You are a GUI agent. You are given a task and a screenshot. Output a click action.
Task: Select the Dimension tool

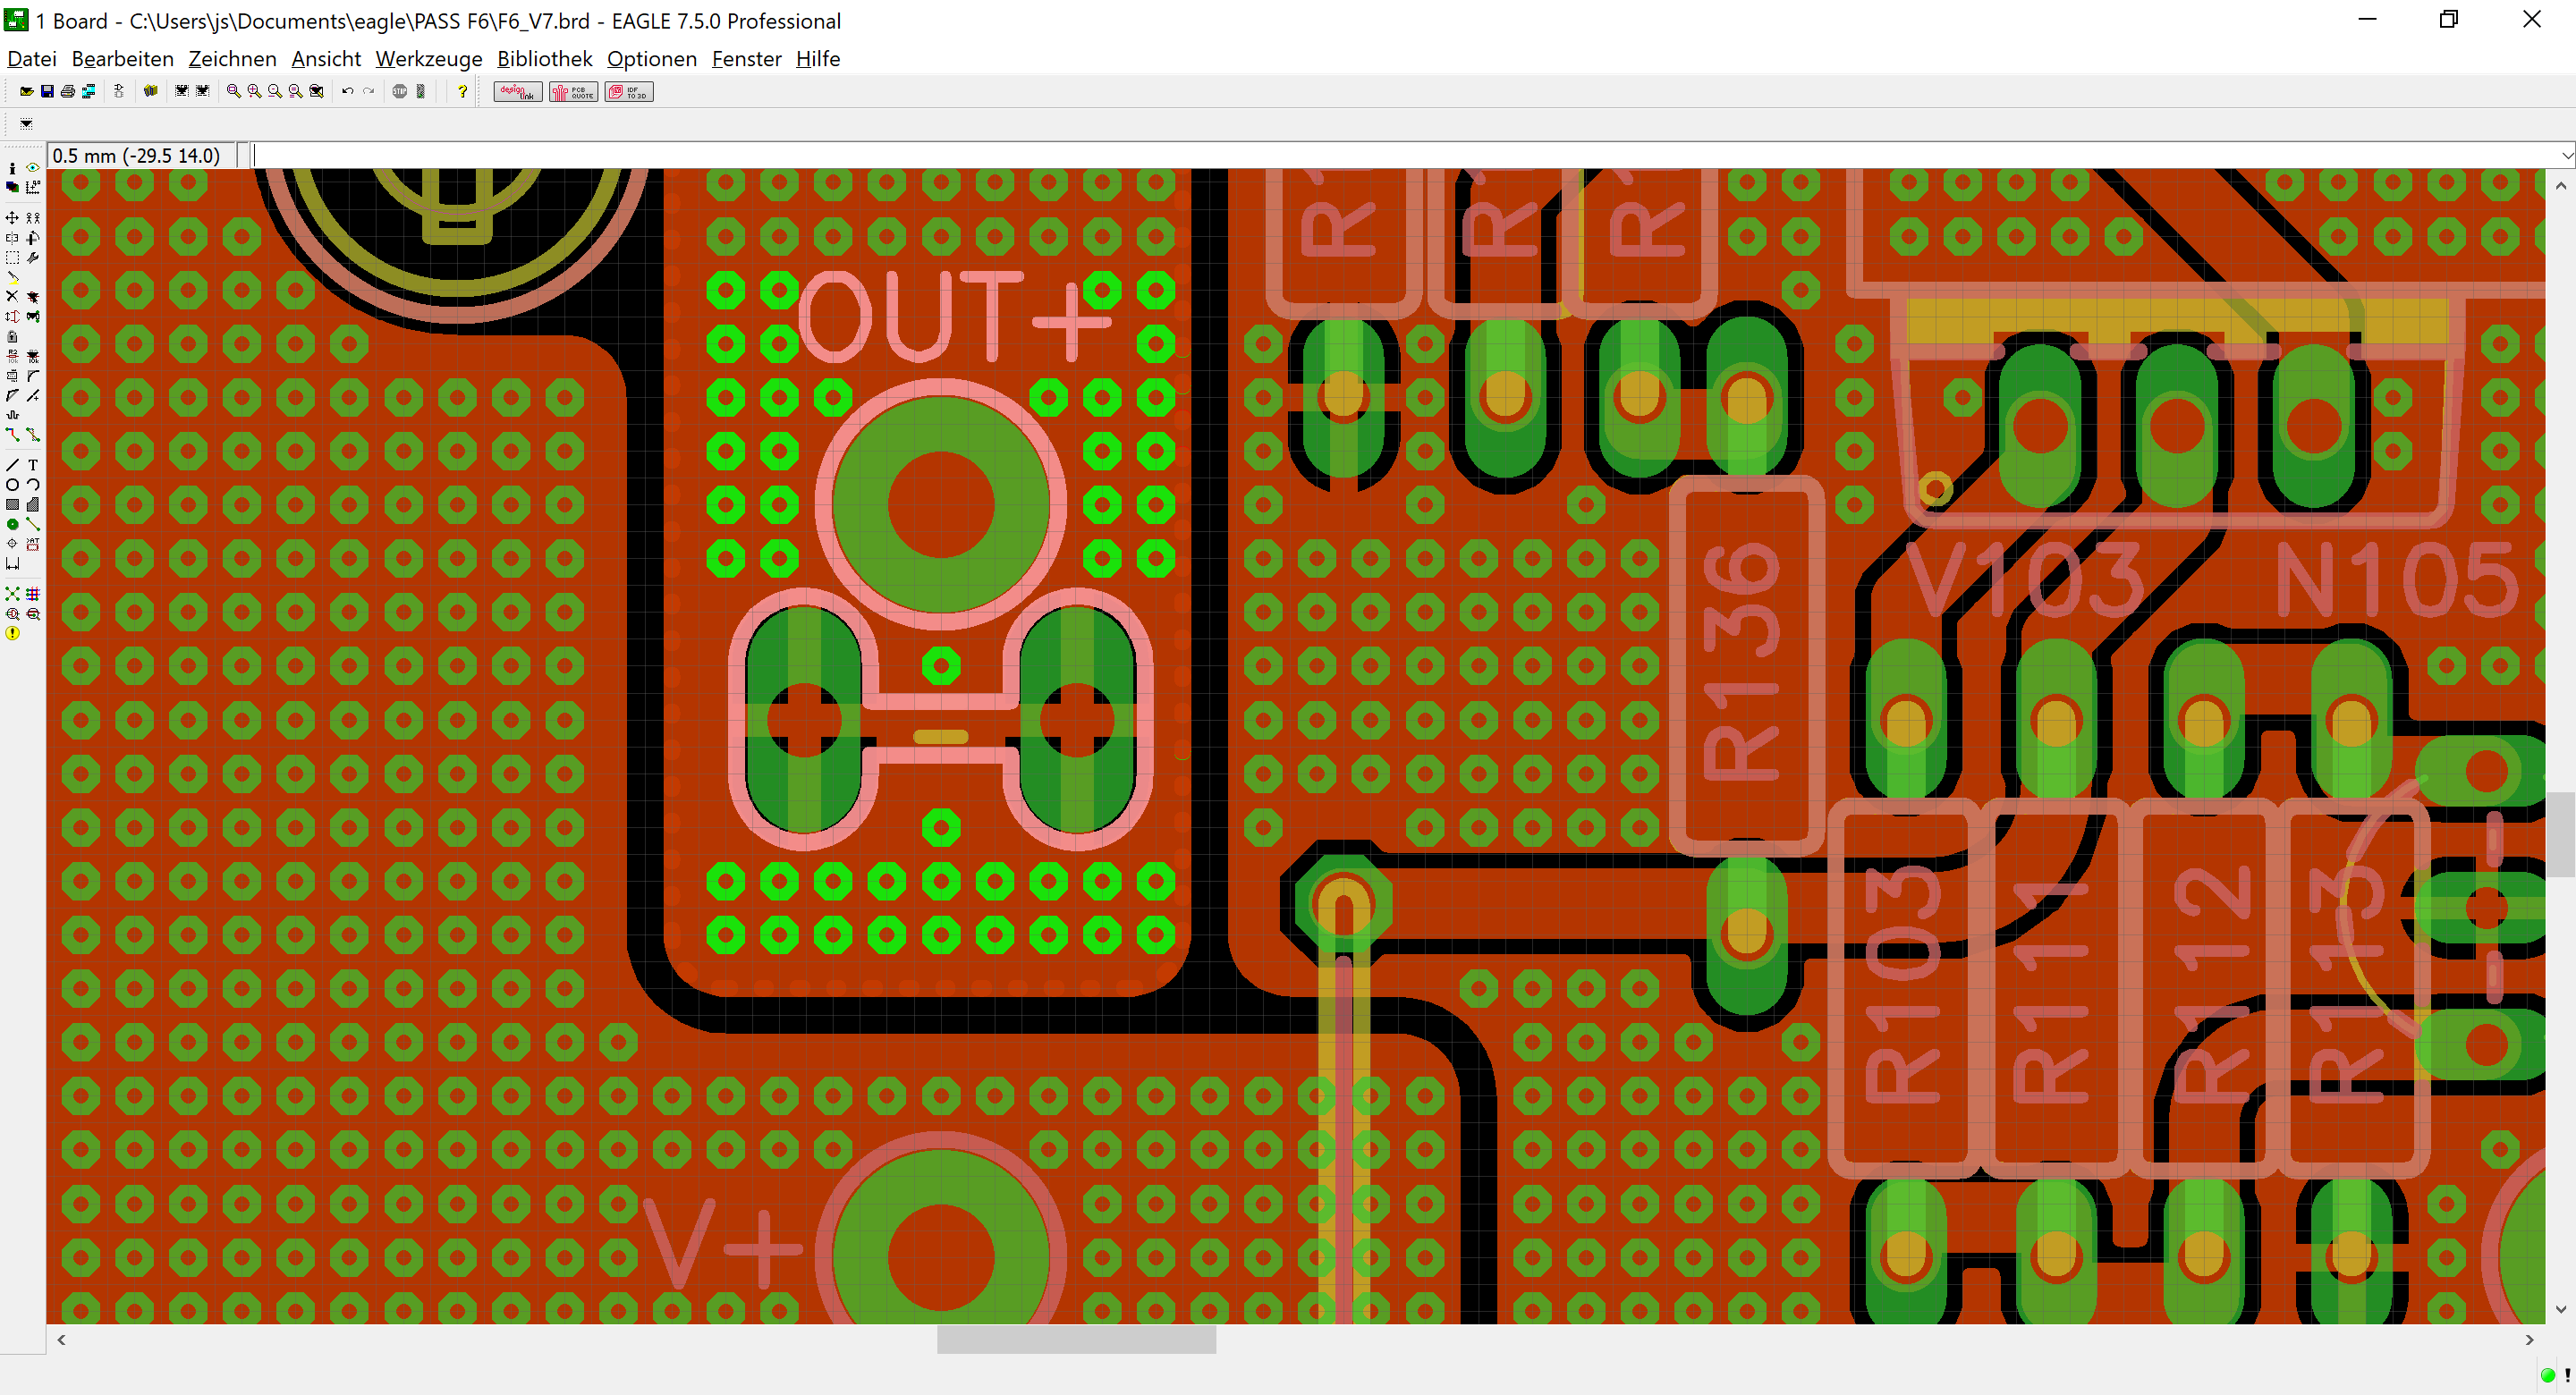point(12,564)
